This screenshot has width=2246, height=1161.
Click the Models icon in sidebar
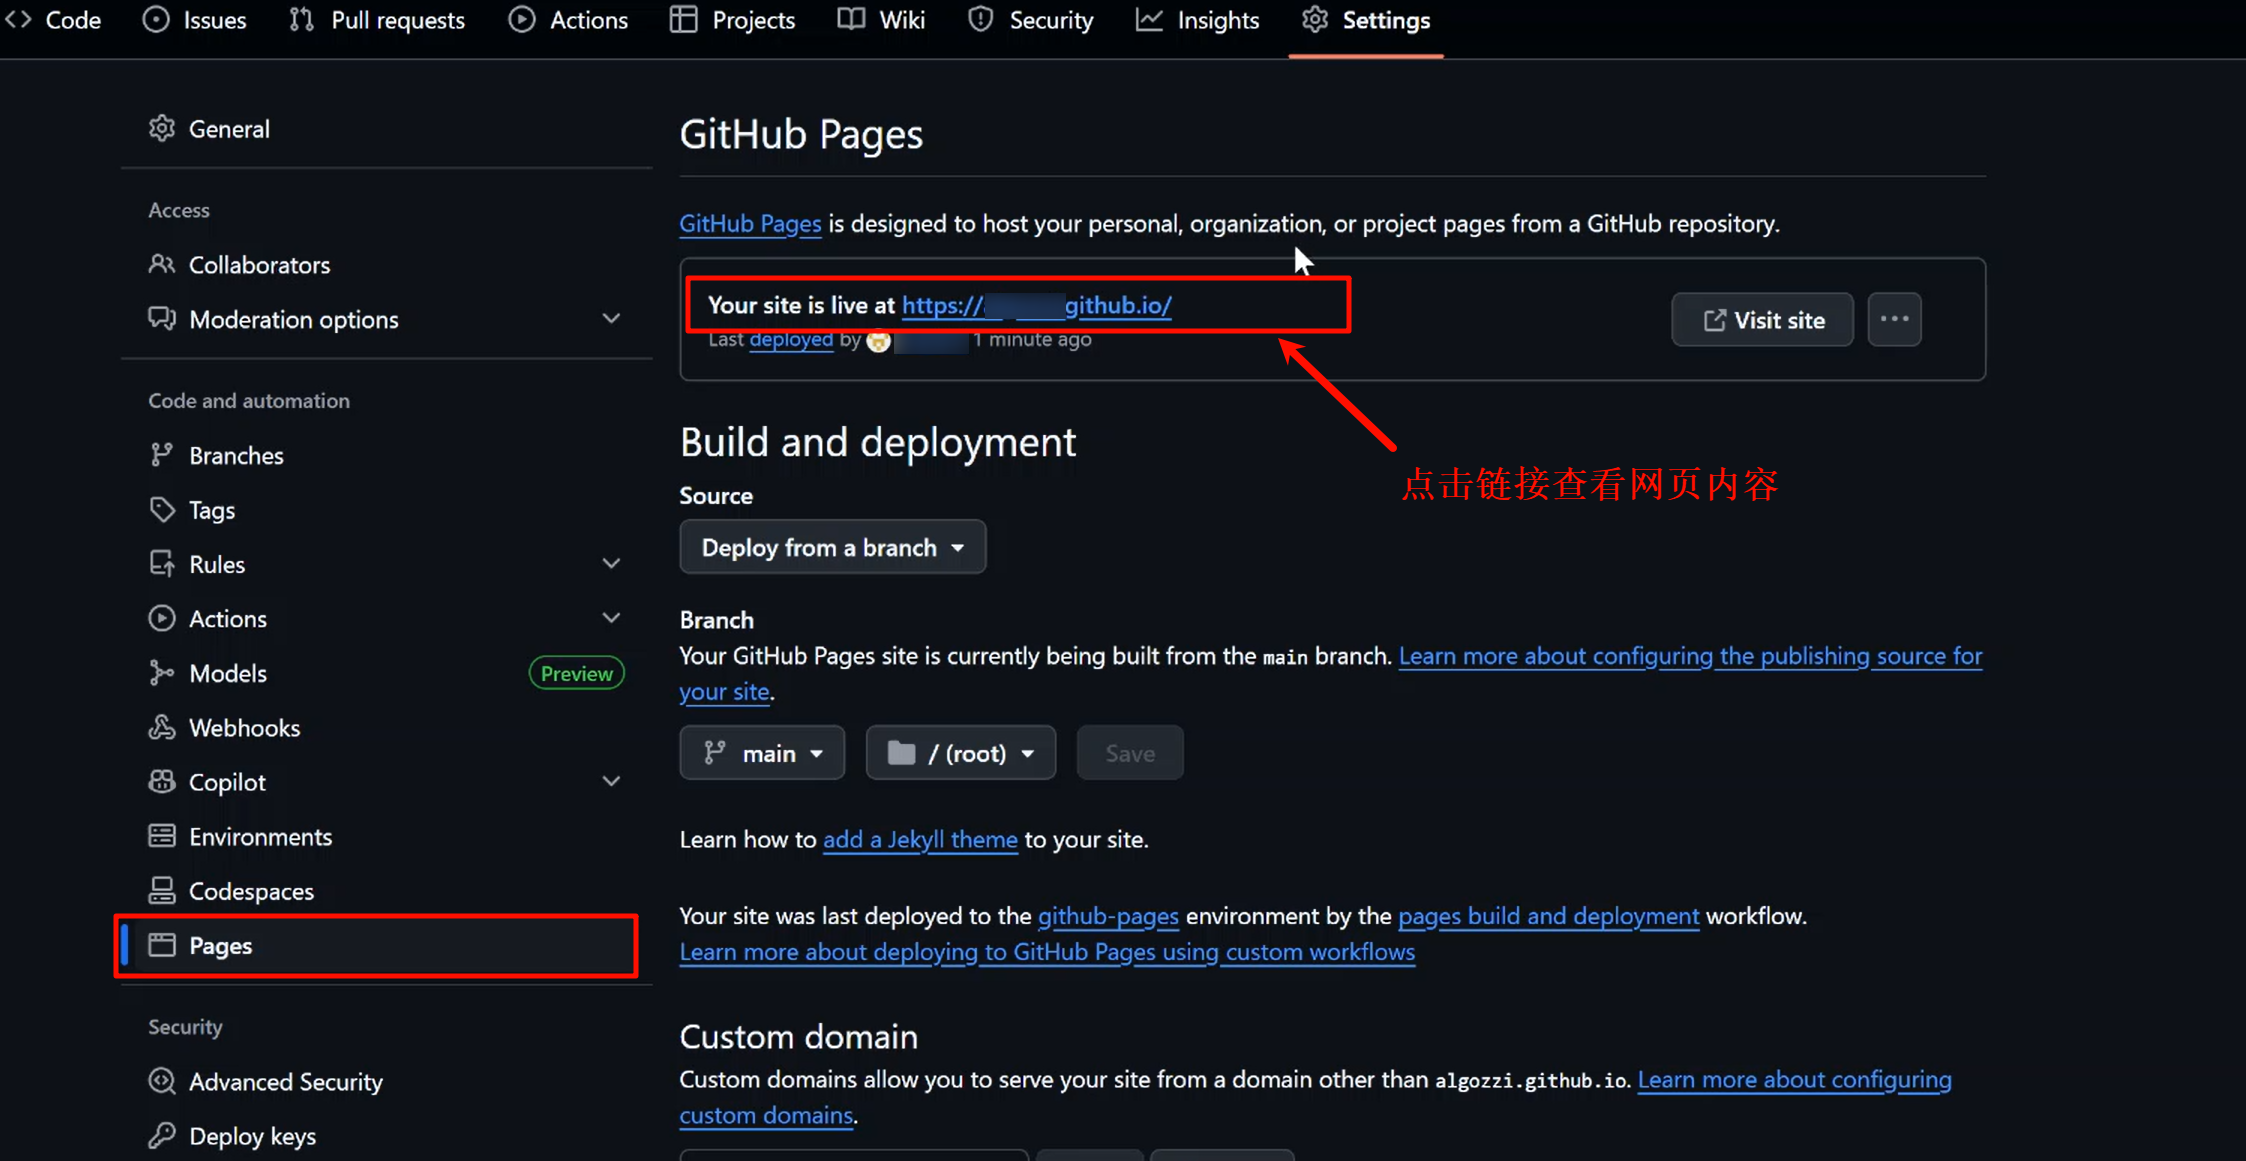click(162, 673)
